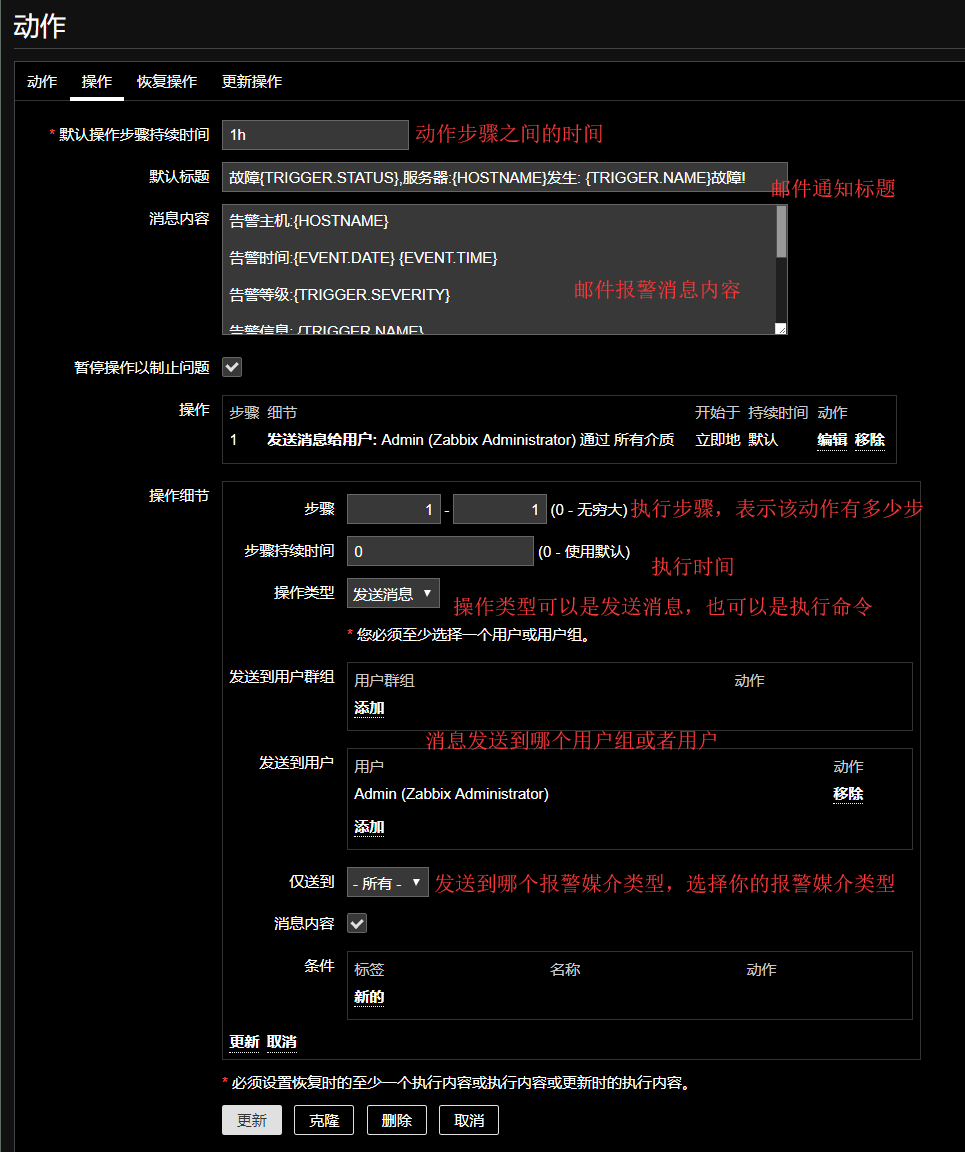This screenshot has height=1152, width=965.
Task: Click the 默认操作步骤持续时间 input field
Action: (x=315, y=135)
